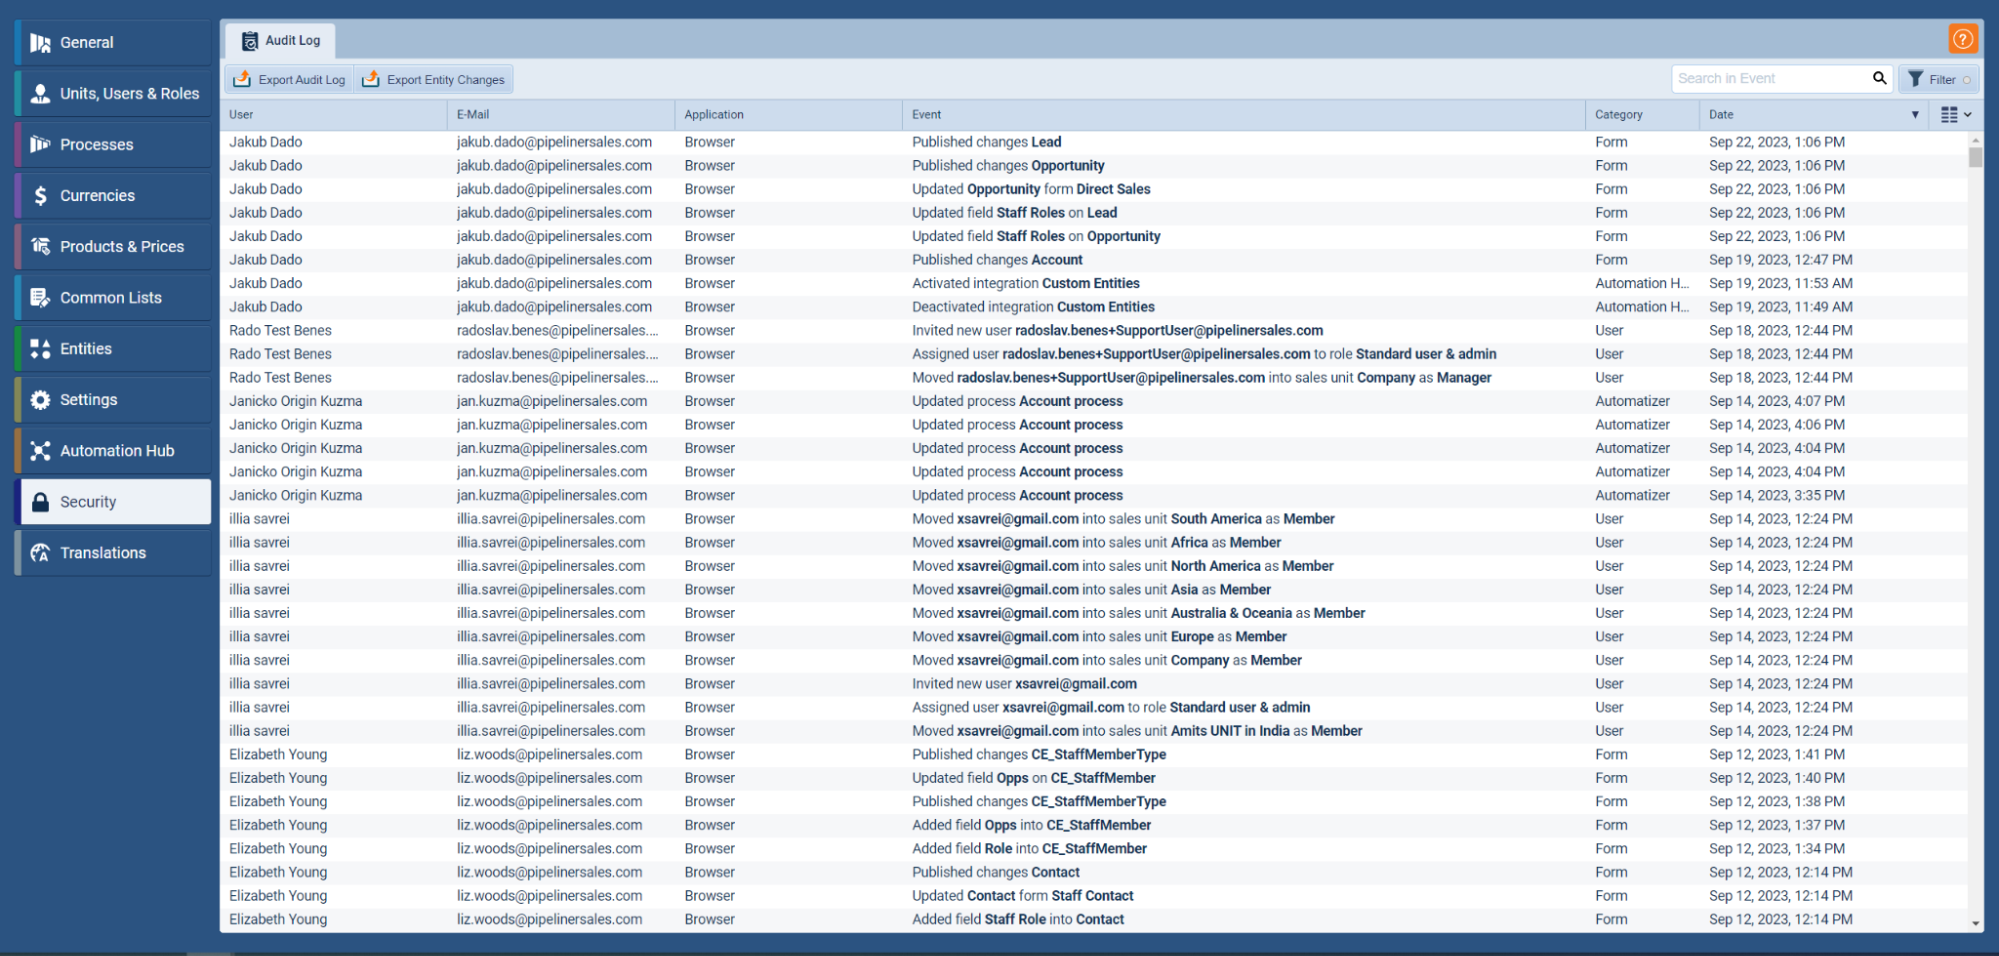Screen dimensions: 1999x956
Task: Open column layout chooser dropdown
Action: coord(1955,115)
